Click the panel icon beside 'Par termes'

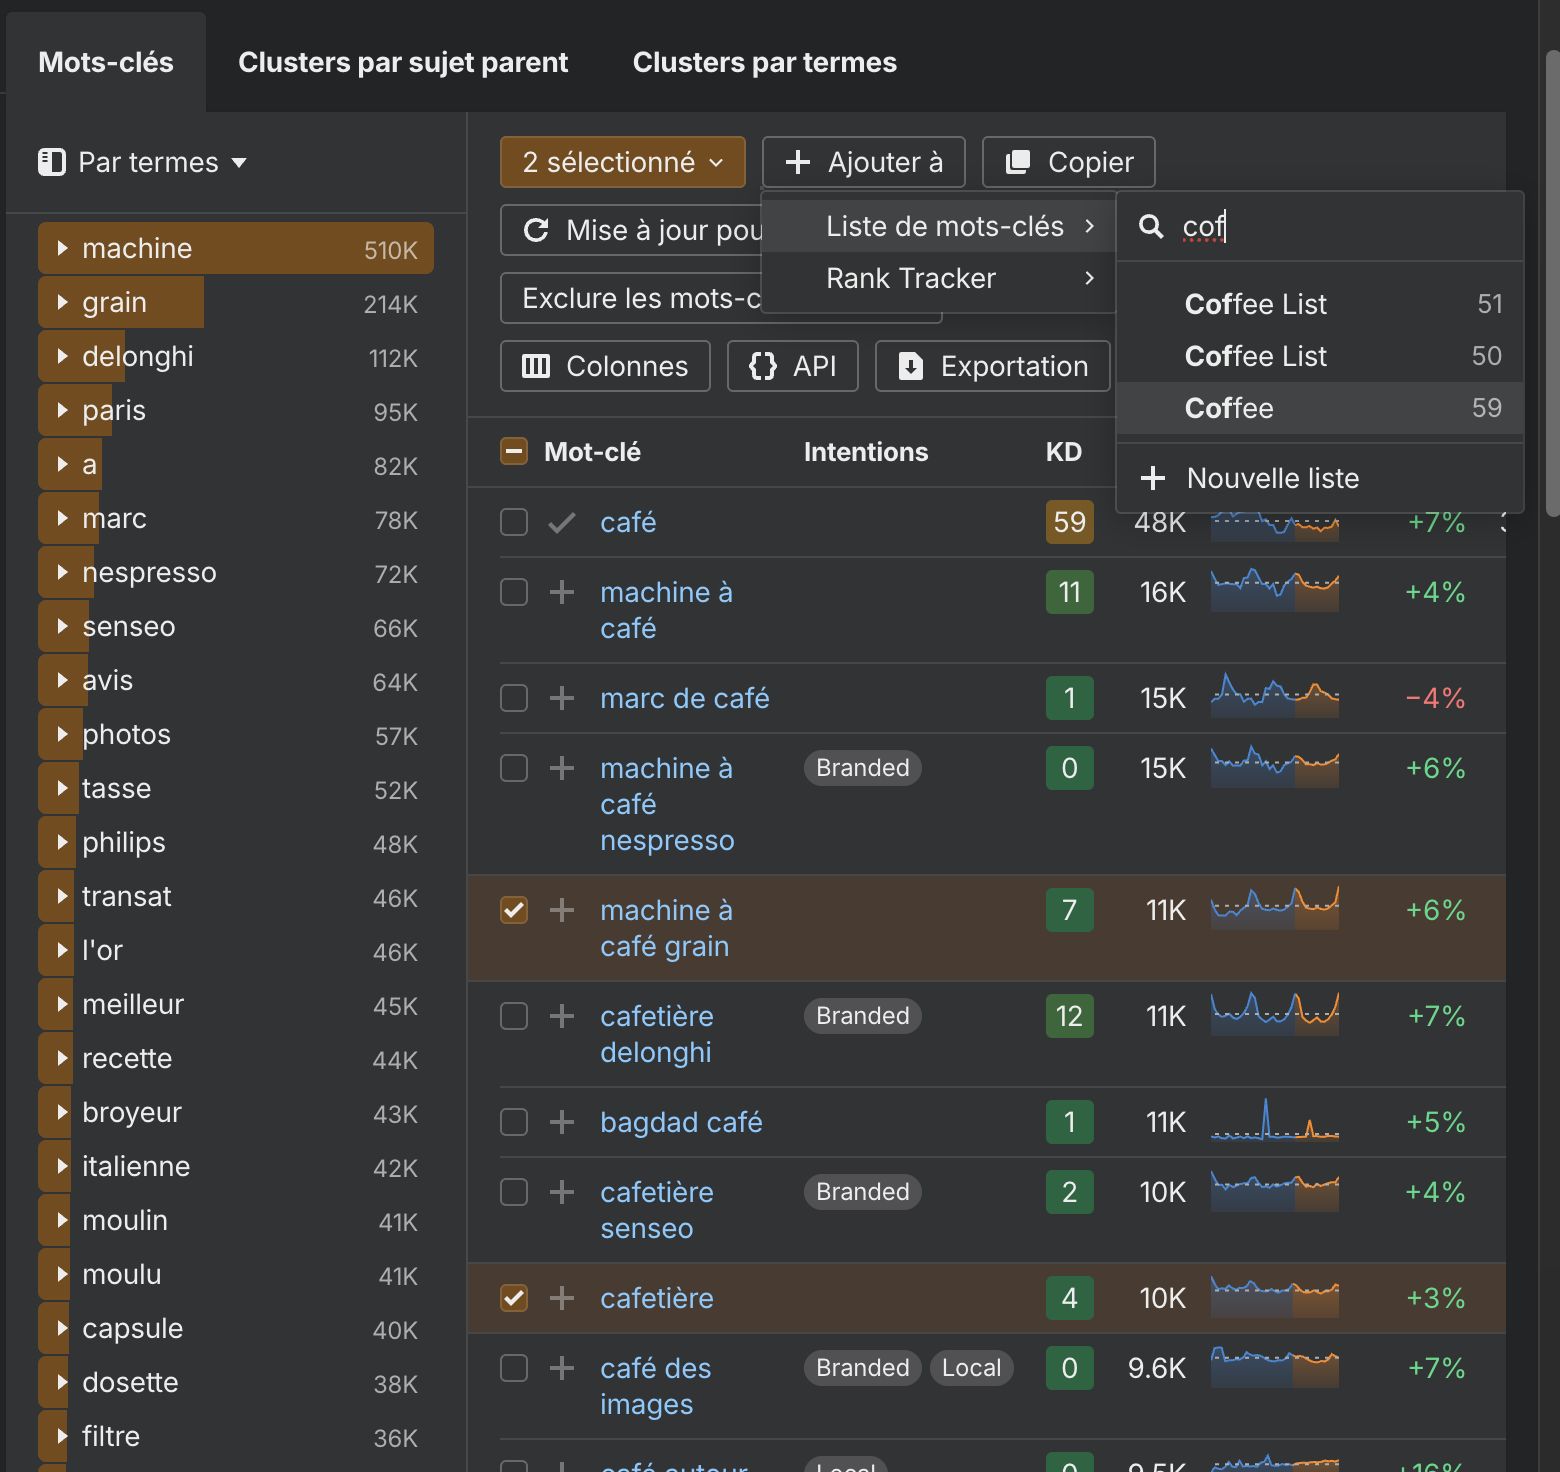click(52, 162)
